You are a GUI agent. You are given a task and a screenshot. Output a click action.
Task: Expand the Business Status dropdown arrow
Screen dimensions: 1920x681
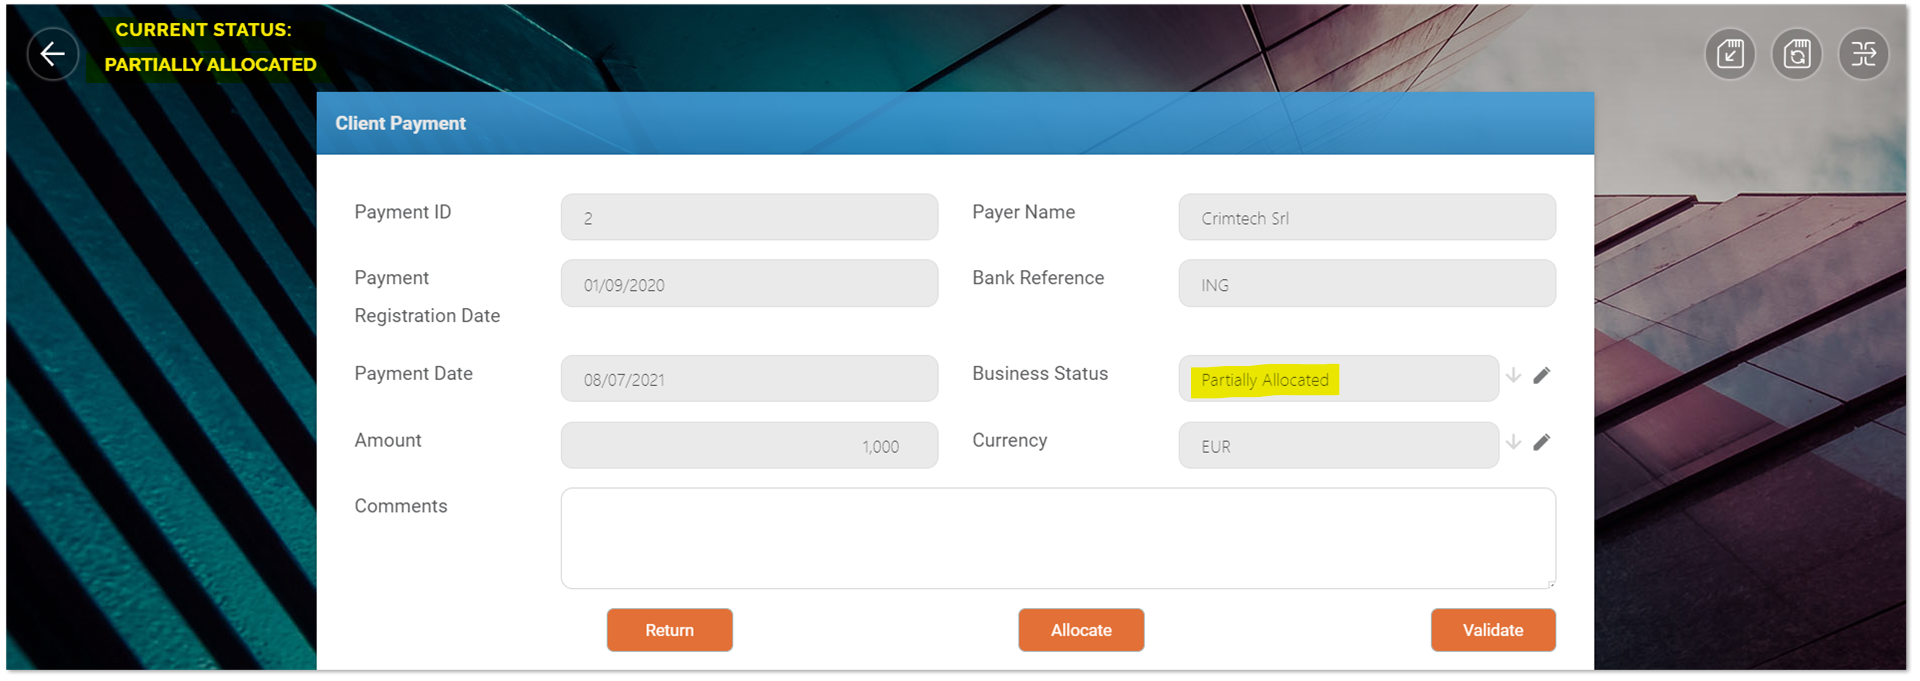point(1514,376)
